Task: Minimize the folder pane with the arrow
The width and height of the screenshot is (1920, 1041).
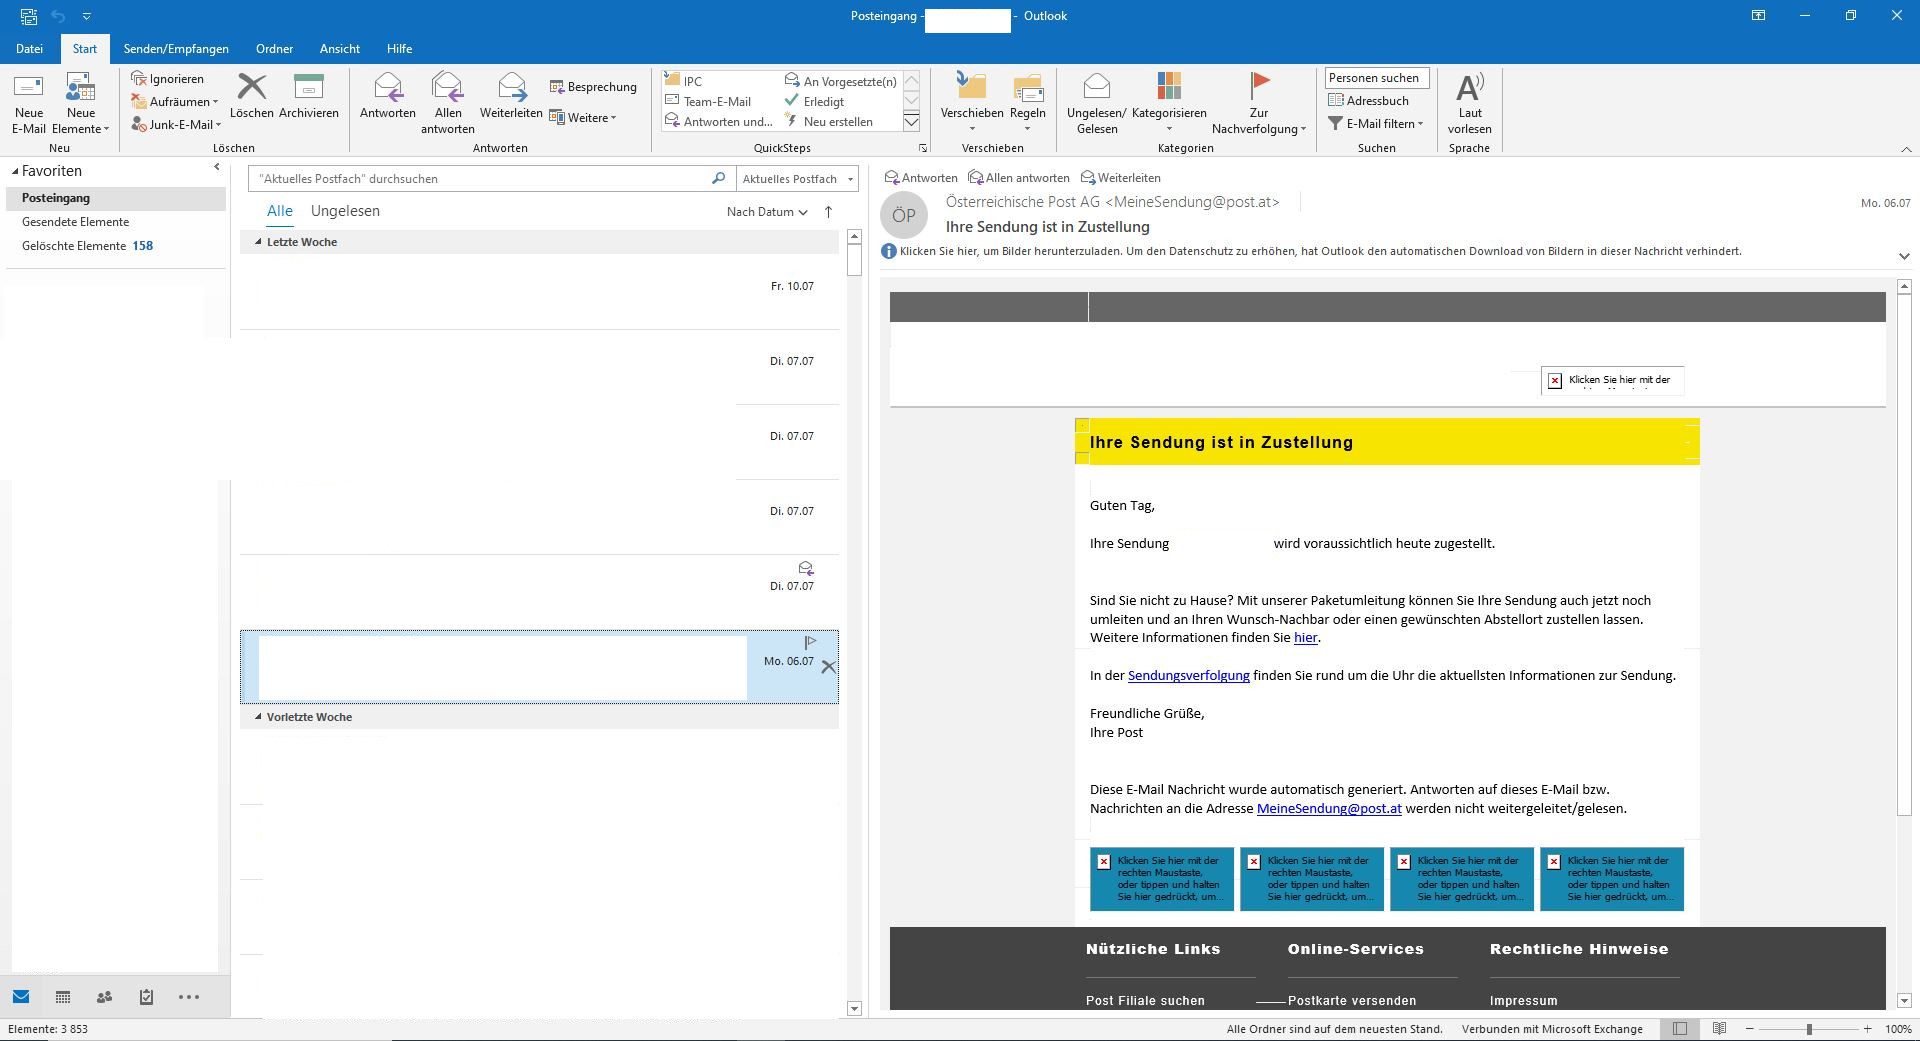Action: (x=217, y=168)
